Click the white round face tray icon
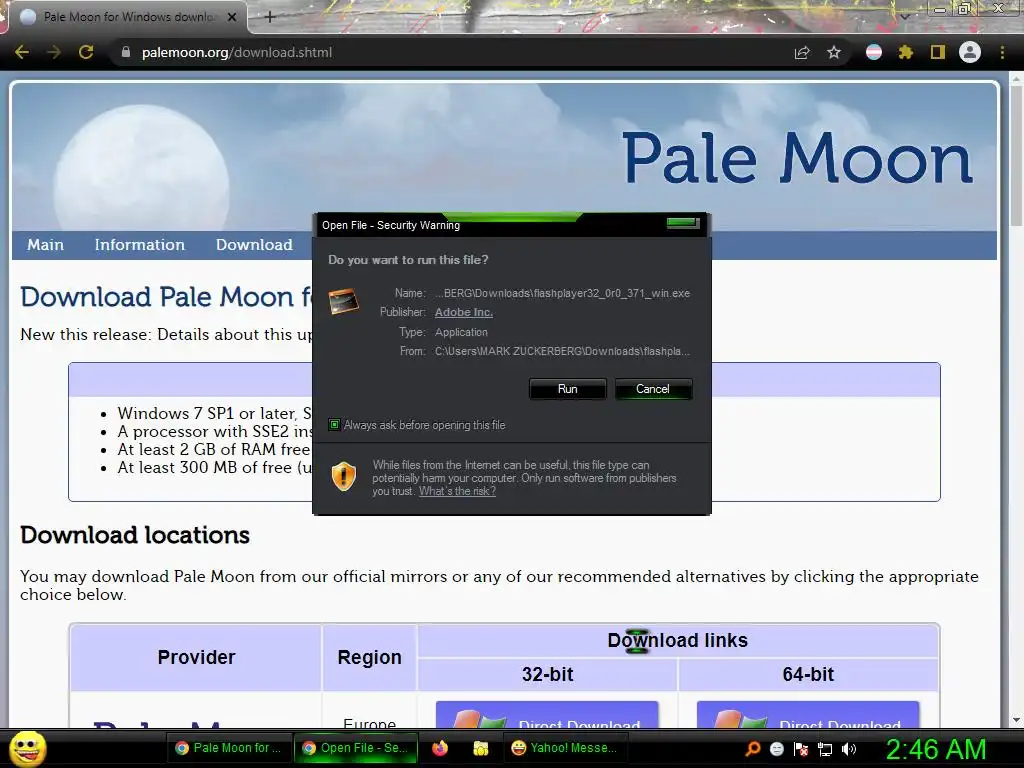The image size is (1024, 768). [776, 749]
